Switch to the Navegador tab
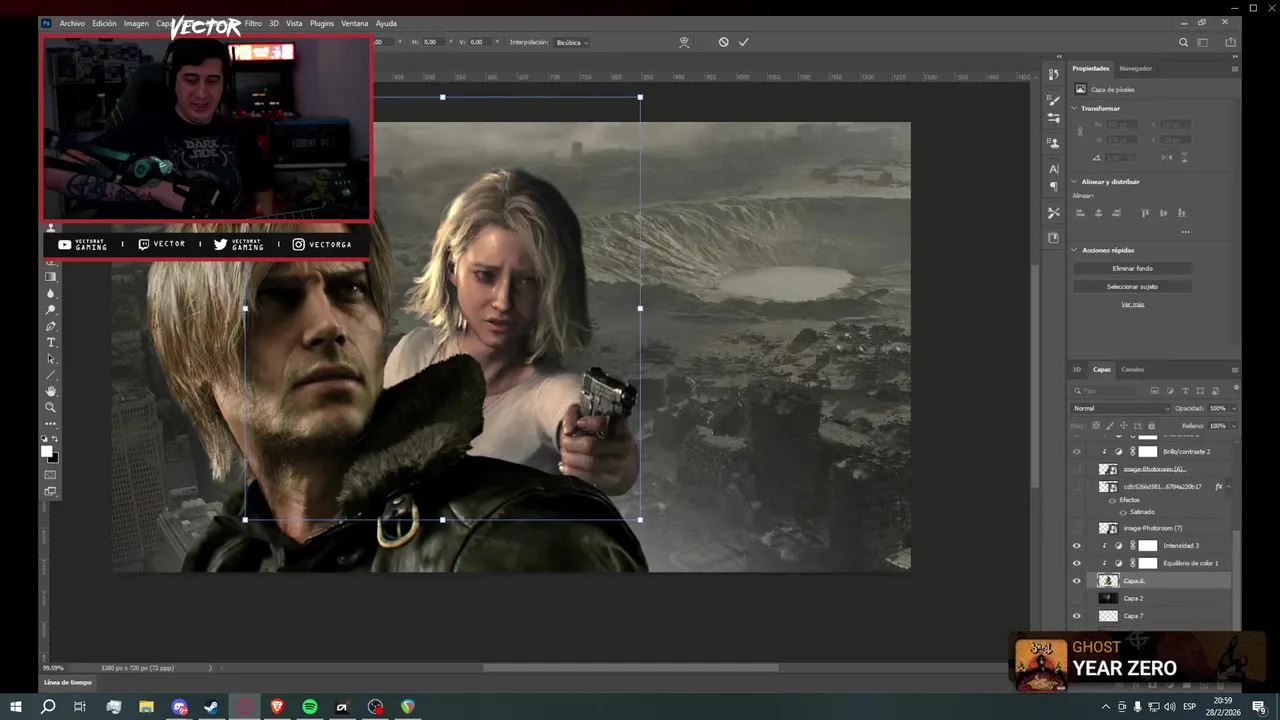The height and width of the screenshot is (720, 1280). [x=1136, y=68]
